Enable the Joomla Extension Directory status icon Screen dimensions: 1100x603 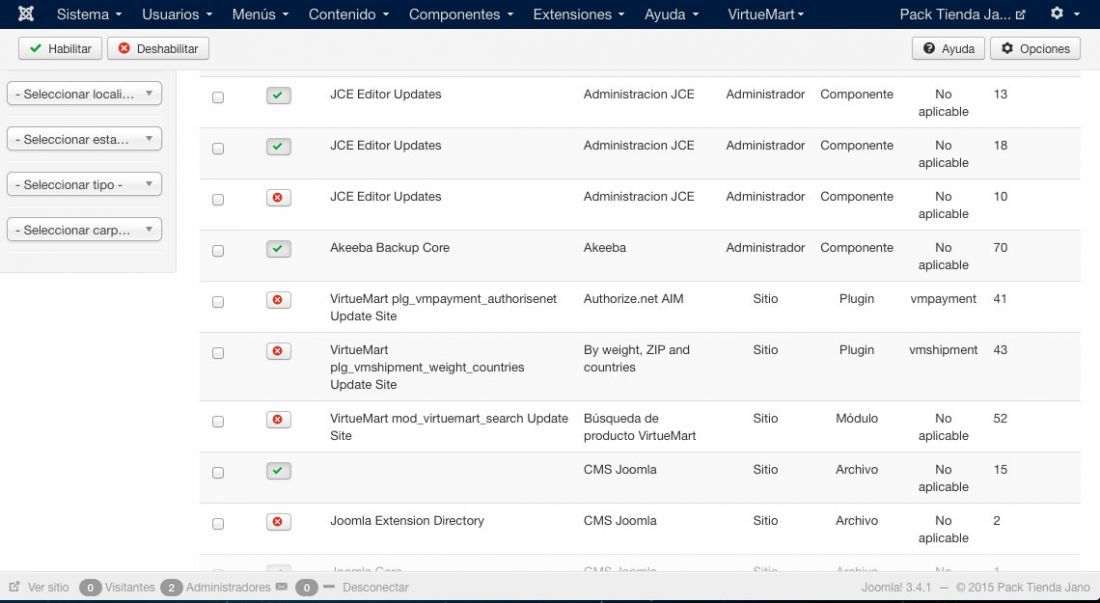coord(279,522)
